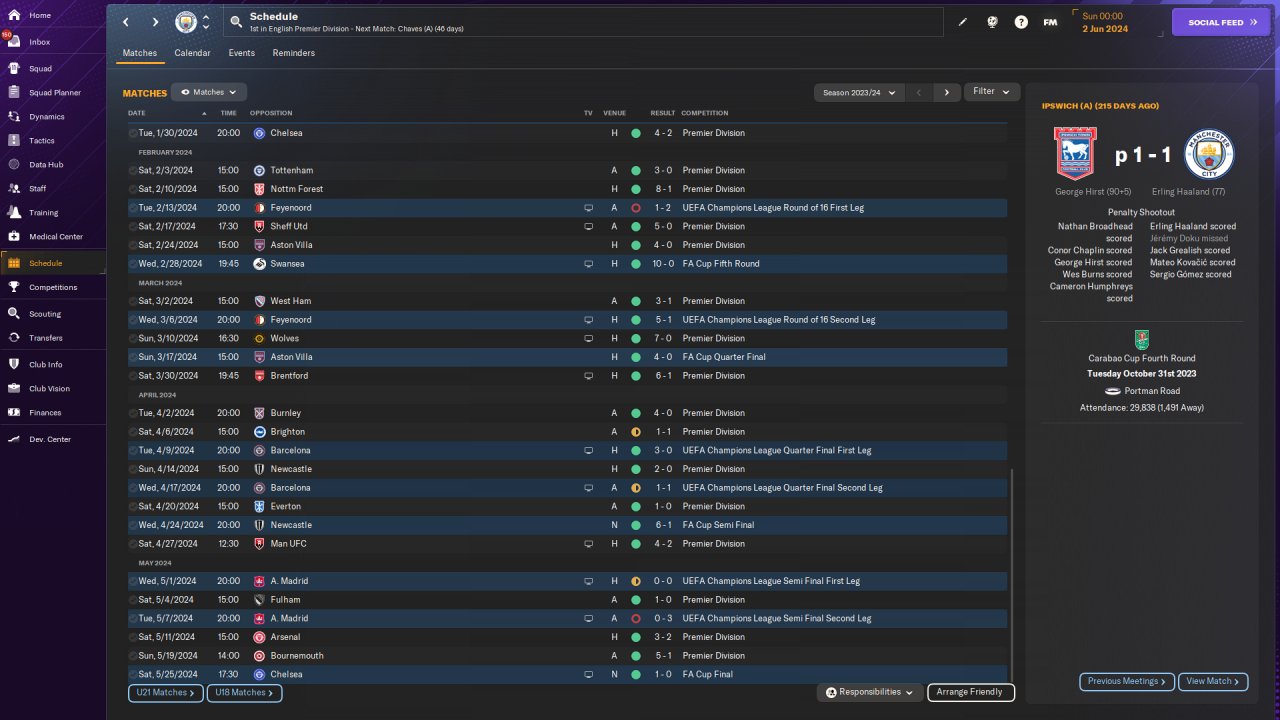Open the U21 Matches list
The width and height of the screenshot is (1280, 720).
(166, 692)
